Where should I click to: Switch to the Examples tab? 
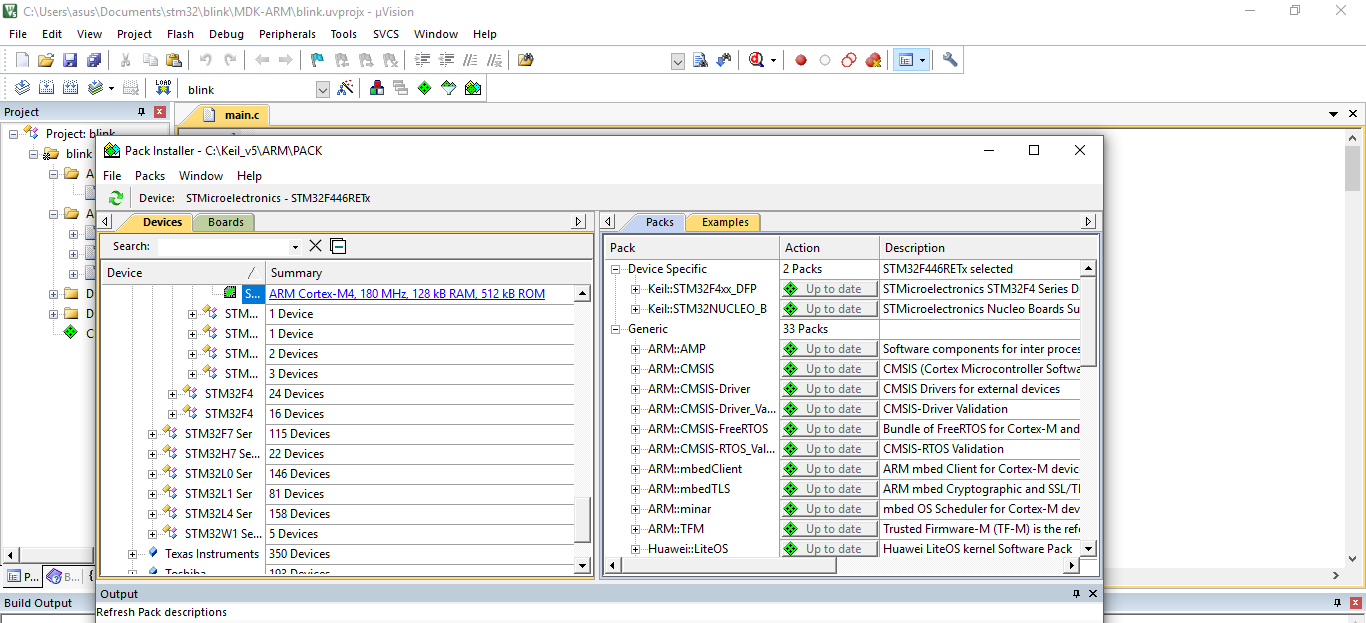(x=725, y=222)
